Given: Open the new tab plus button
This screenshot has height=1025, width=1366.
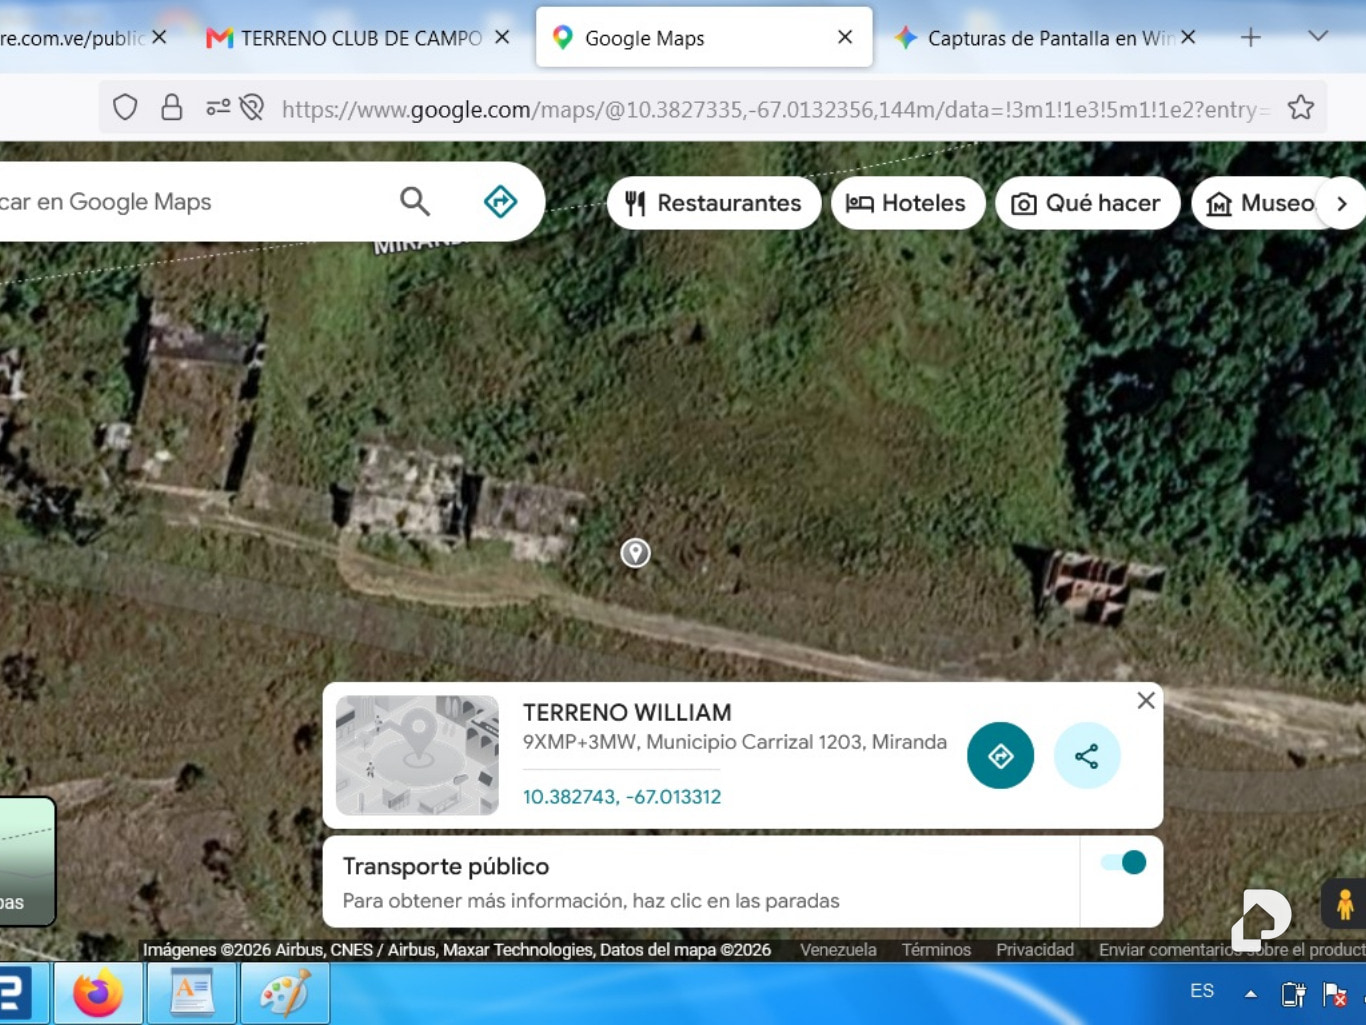Looking at the screenshot, I should click(x=1250, y=38).
